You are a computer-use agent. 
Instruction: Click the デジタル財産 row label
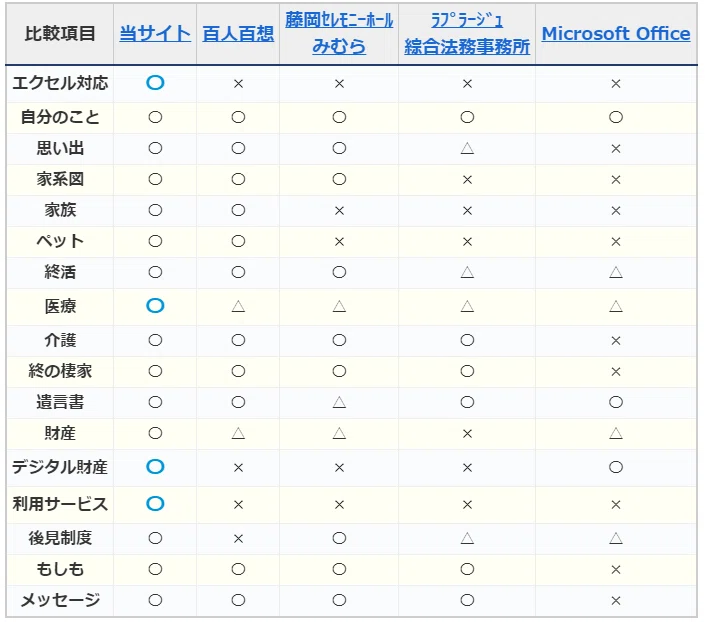(60, 467)
